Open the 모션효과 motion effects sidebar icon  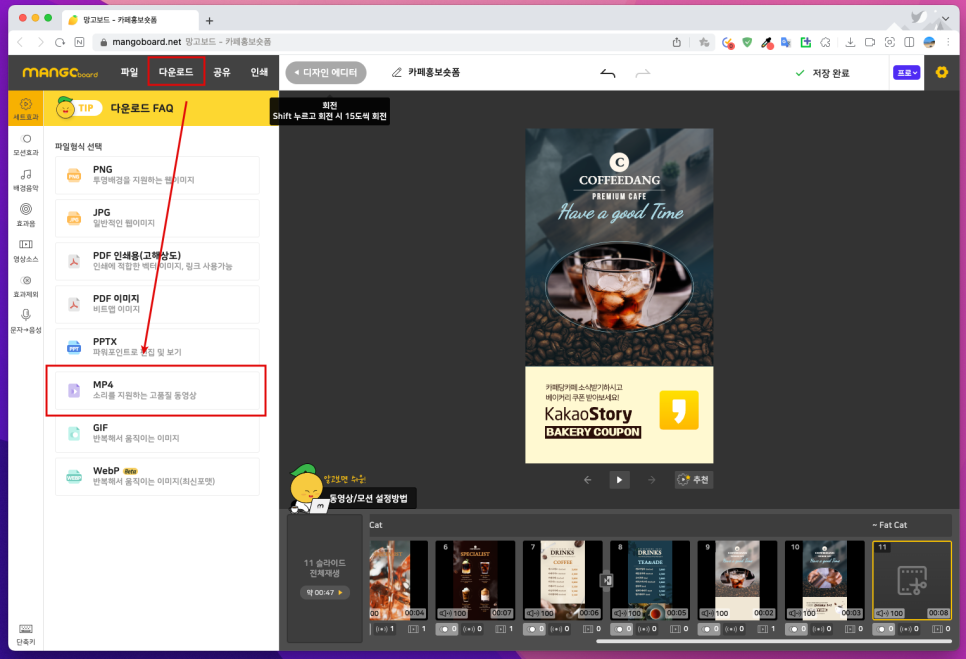pyautogui.click(x=26, y=144)
